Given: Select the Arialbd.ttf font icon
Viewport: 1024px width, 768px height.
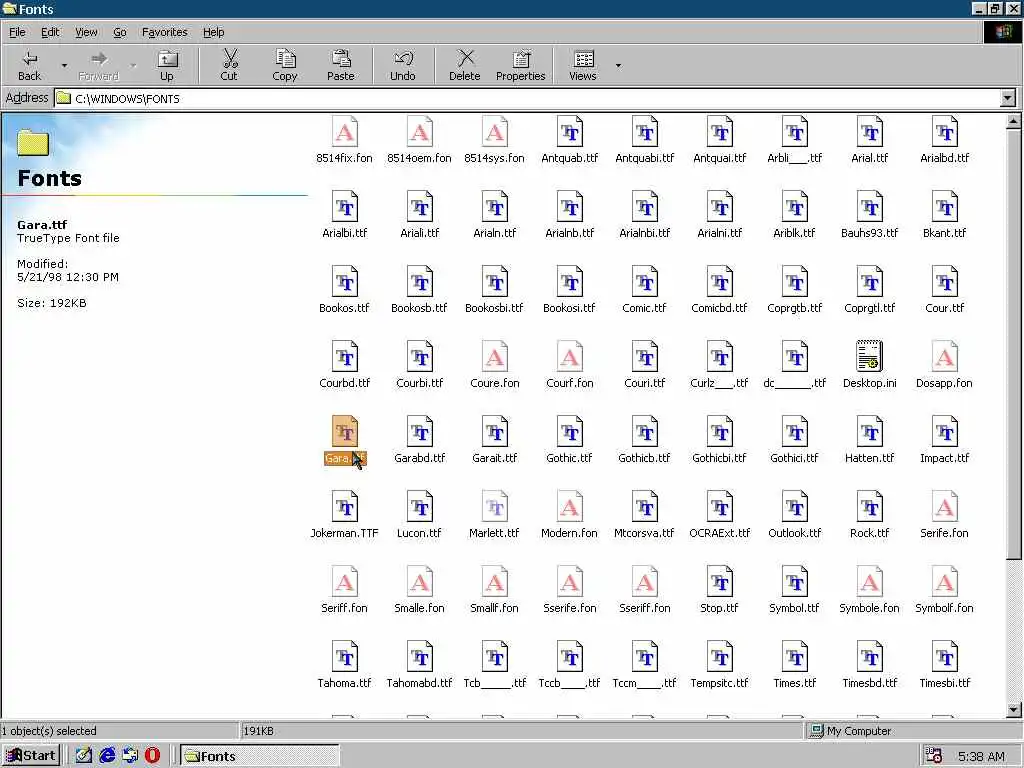Looking at the screenshot, I should [x=945, y=140].
